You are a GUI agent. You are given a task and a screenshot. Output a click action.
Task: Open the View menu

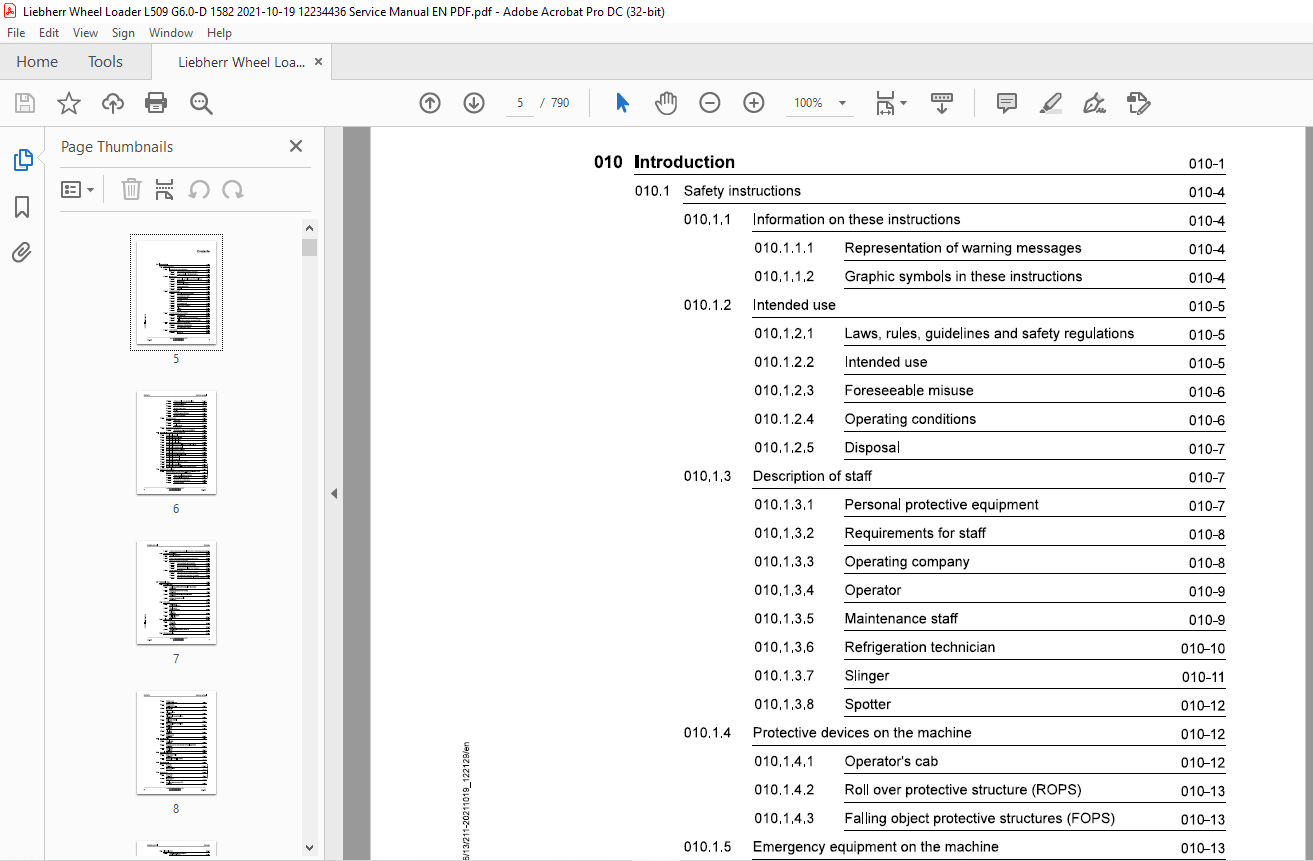pos(85,33)
